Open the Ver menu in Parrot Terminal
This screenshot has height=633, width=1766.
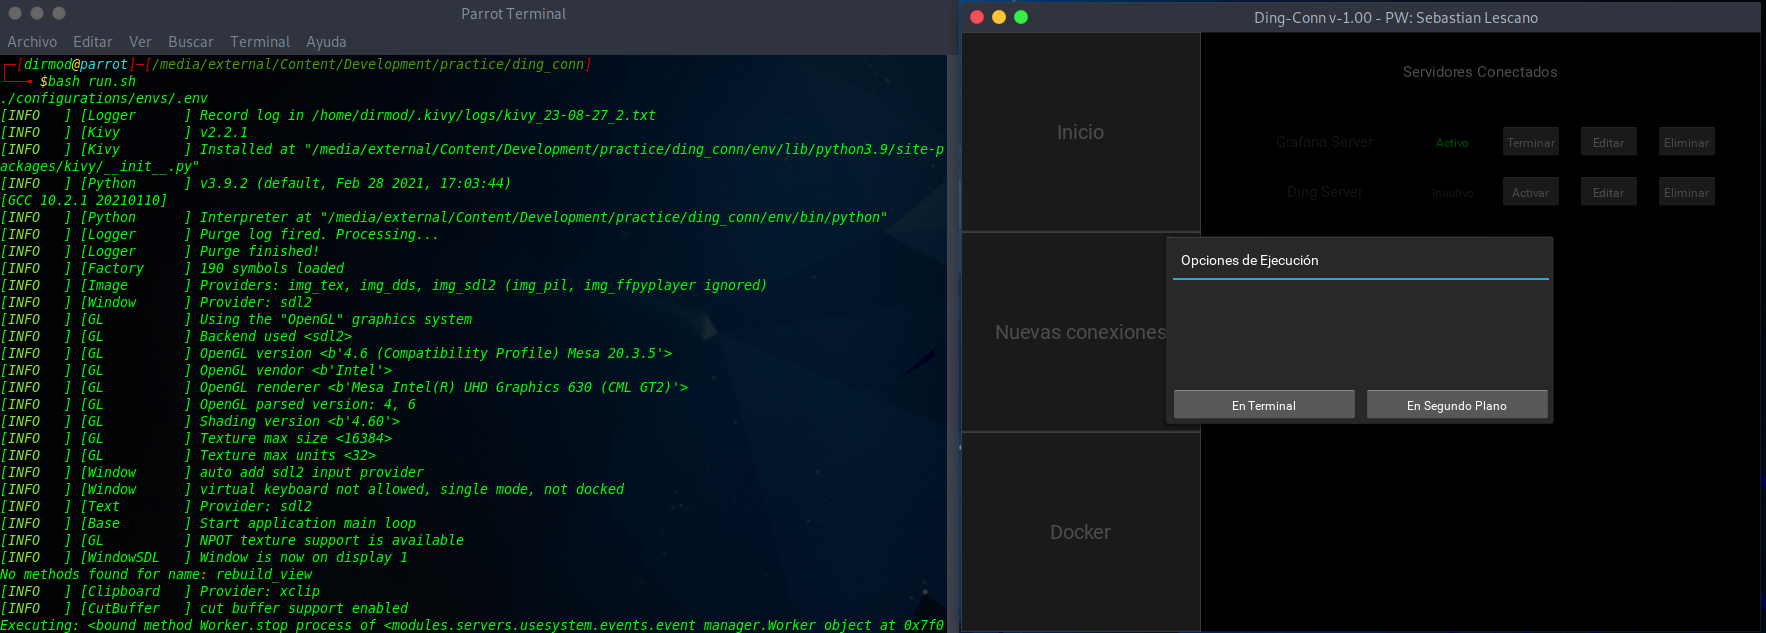[140, 42]
